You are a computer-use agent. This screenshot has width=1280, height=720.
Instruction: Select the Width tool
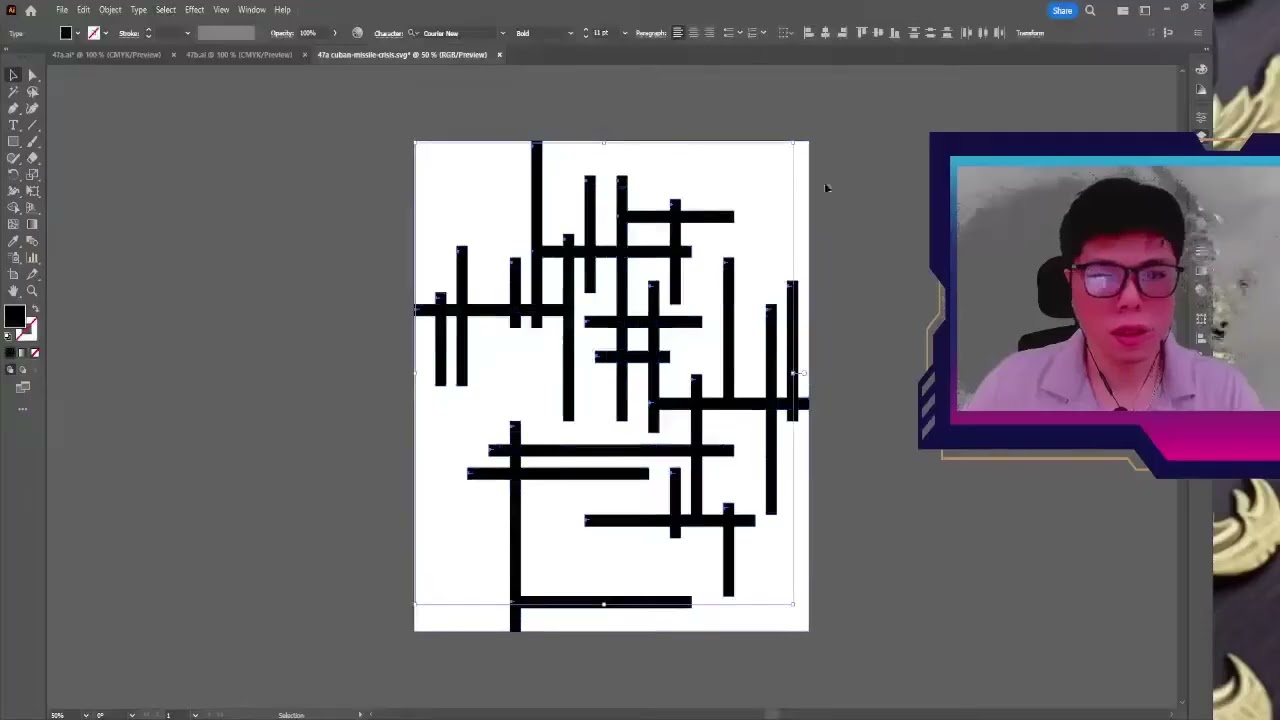[13, 191]
